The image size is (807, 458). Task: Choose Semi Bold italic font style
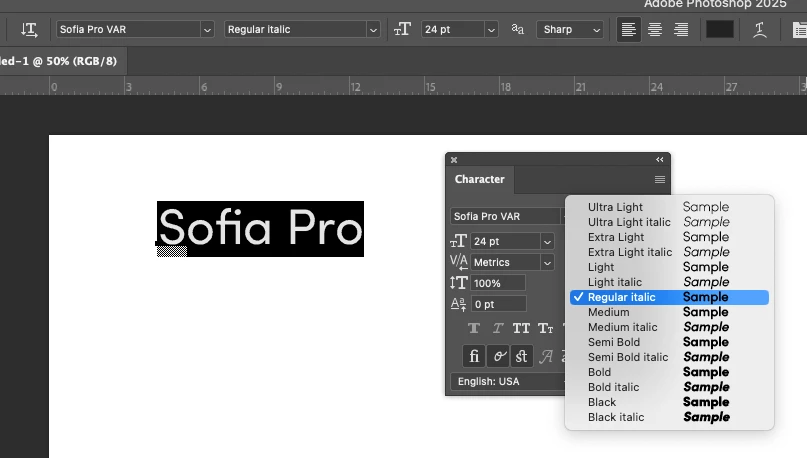tap(669, 357)
